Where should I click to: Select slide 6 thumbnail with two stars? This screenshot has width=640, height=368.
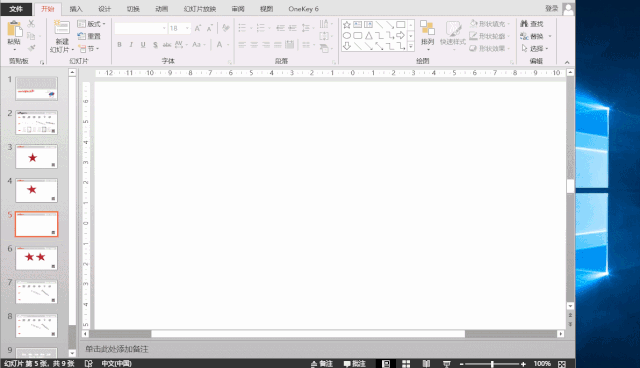(36, 258)
